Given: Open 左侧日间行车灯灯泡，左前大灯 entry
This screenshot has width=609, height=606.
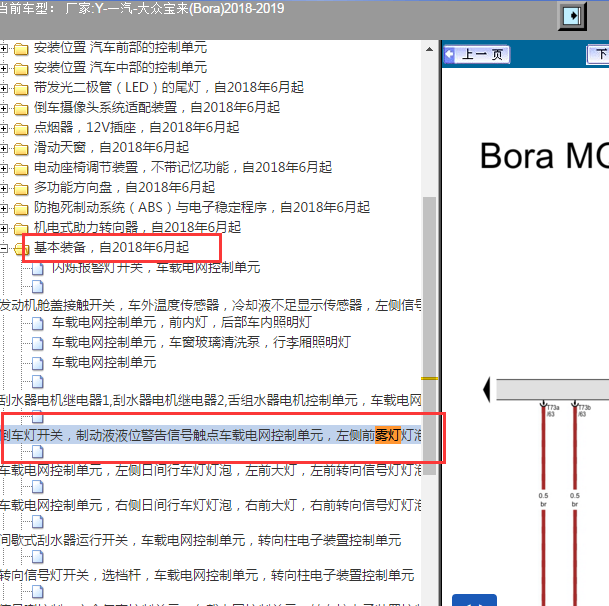Looking at the screenshot, I should pyautogui.click(x=211, y=470).
